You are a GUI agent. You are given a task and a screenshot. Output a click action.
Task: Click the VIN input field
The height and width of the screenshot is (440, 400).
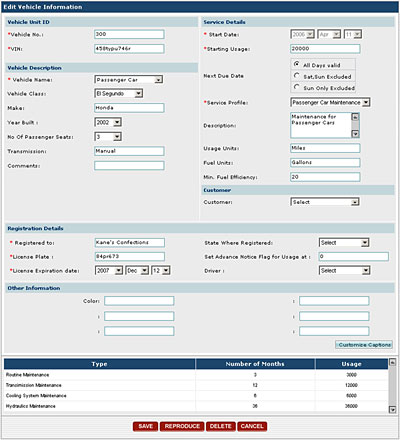click(x=129, y=49)
